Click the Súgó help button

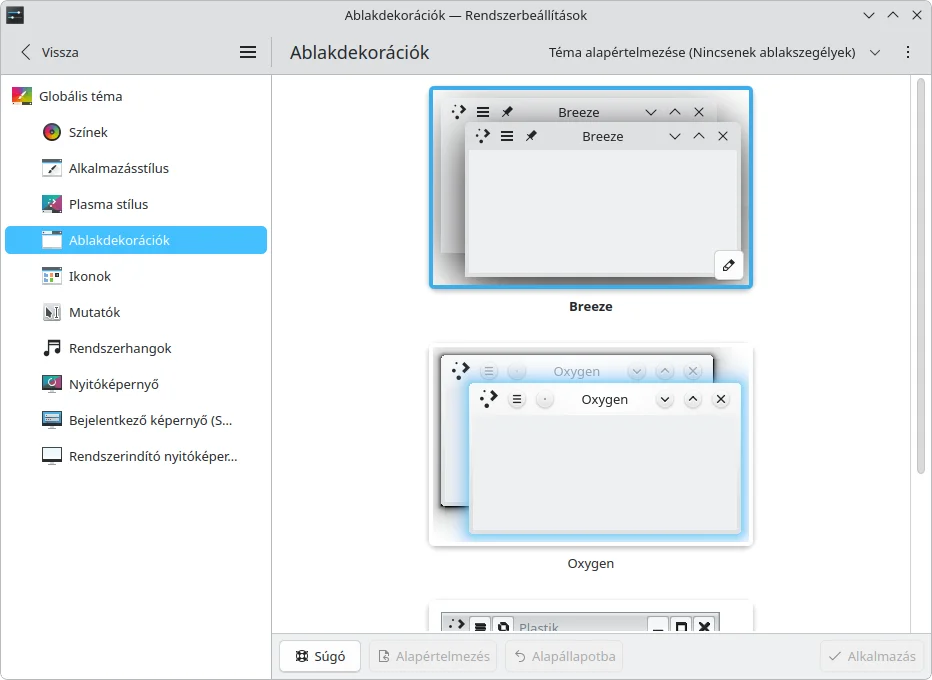tap(320, 656)
